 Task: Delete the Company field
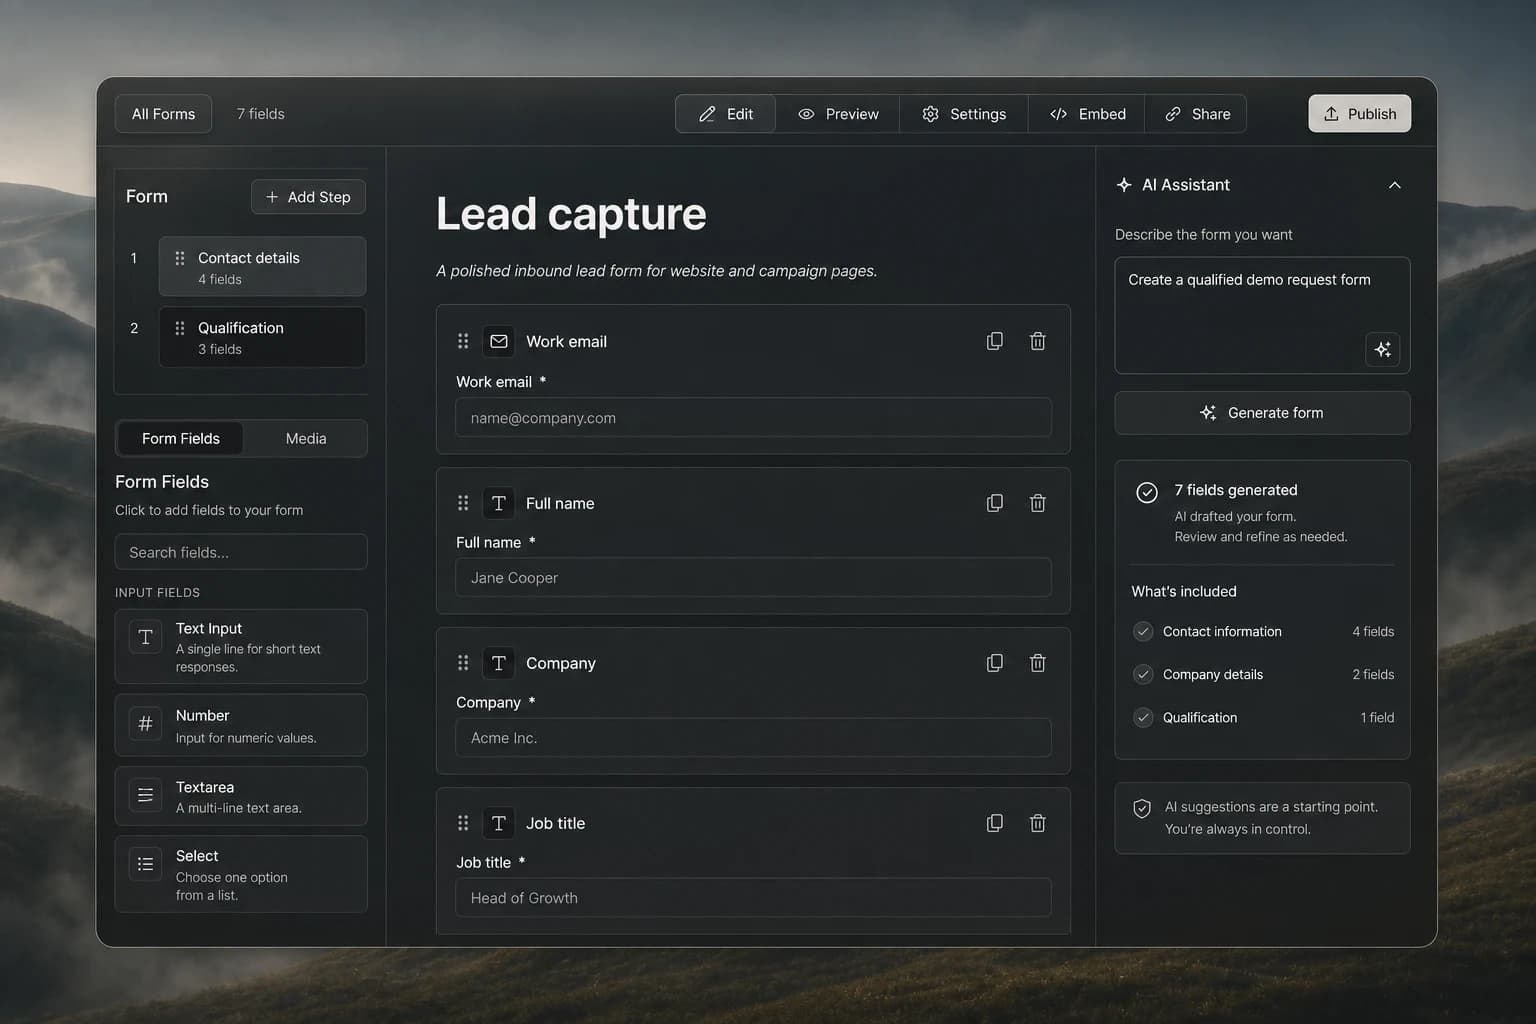[1038, 663]
